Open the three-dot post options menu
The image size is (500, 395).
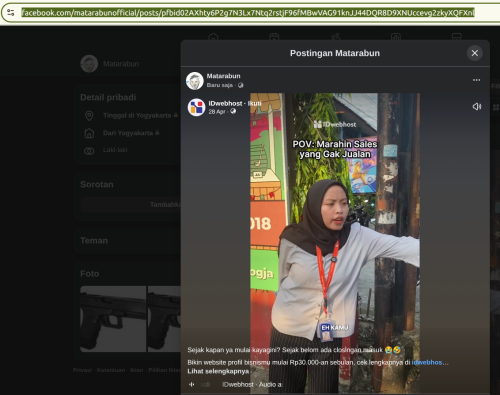[476, 80]
